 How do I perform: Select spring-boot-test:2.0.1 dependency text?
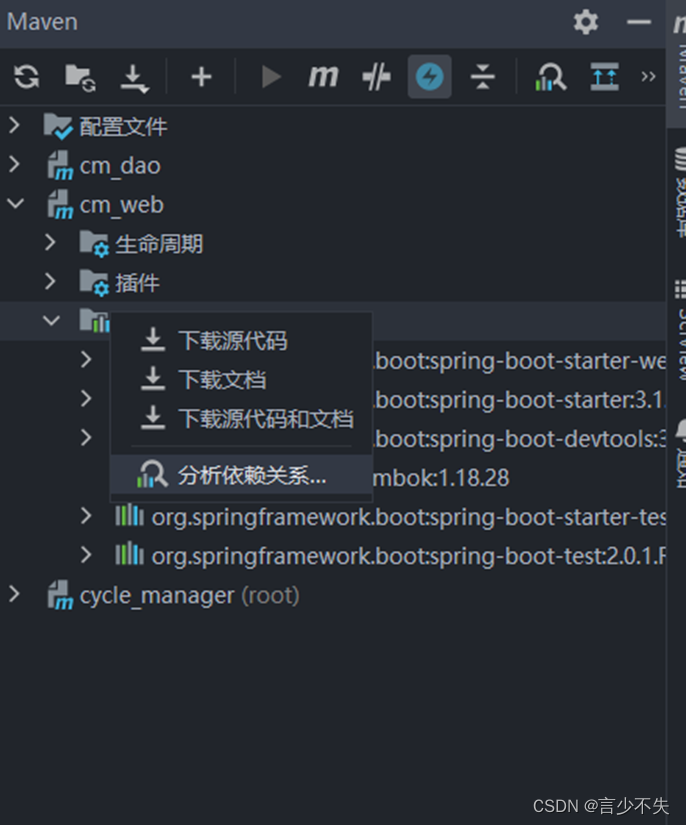(x=409, y=556)
